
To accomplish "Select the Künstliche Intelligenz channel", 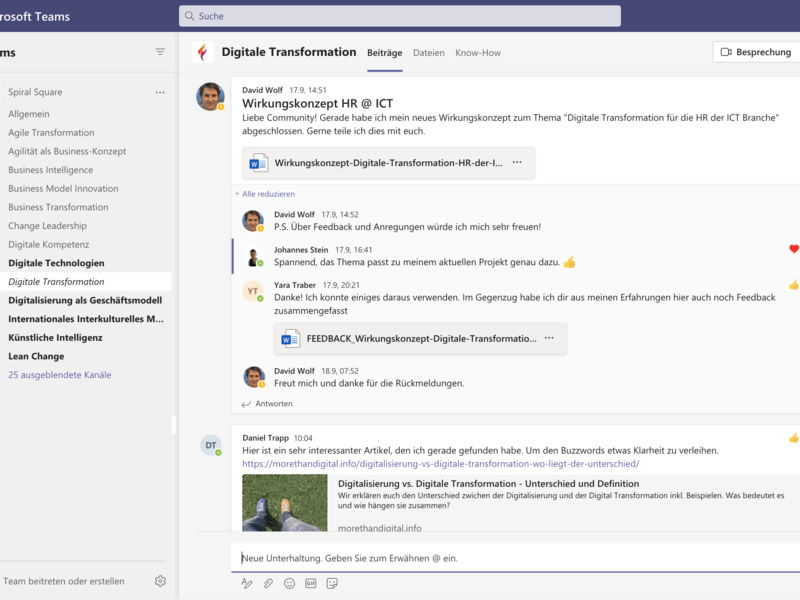I will coord(56,338).
